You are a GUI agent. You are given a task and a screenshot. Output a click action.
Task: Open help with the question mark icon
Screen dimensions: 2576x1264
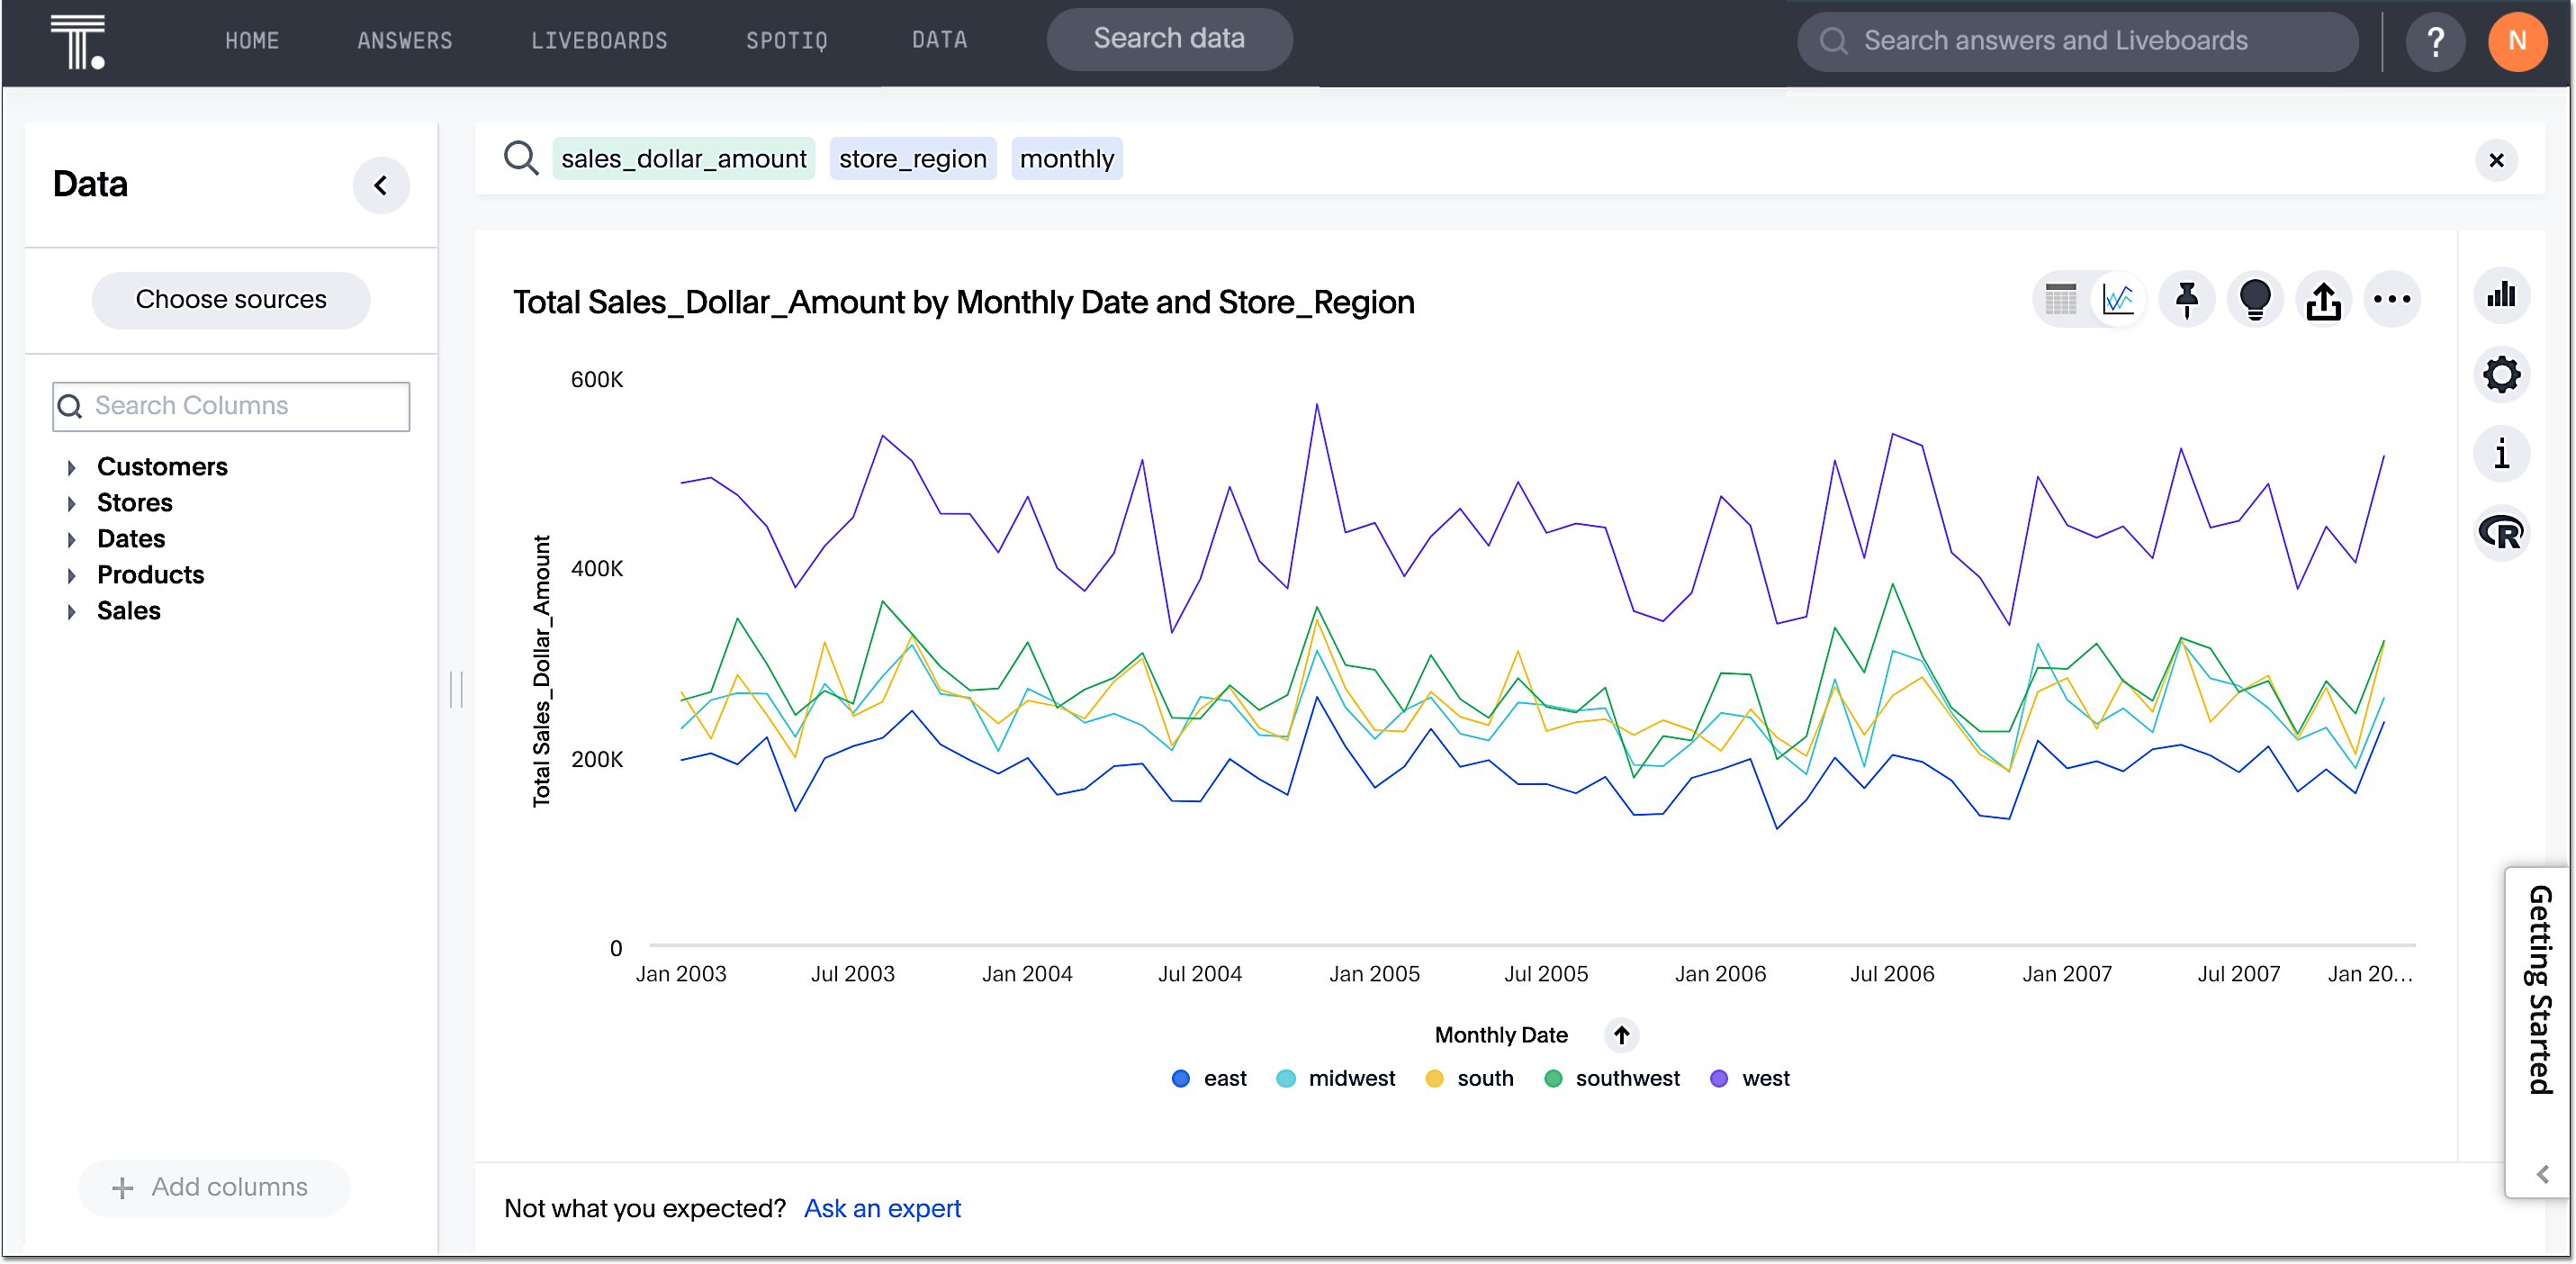click(2436, 41)
